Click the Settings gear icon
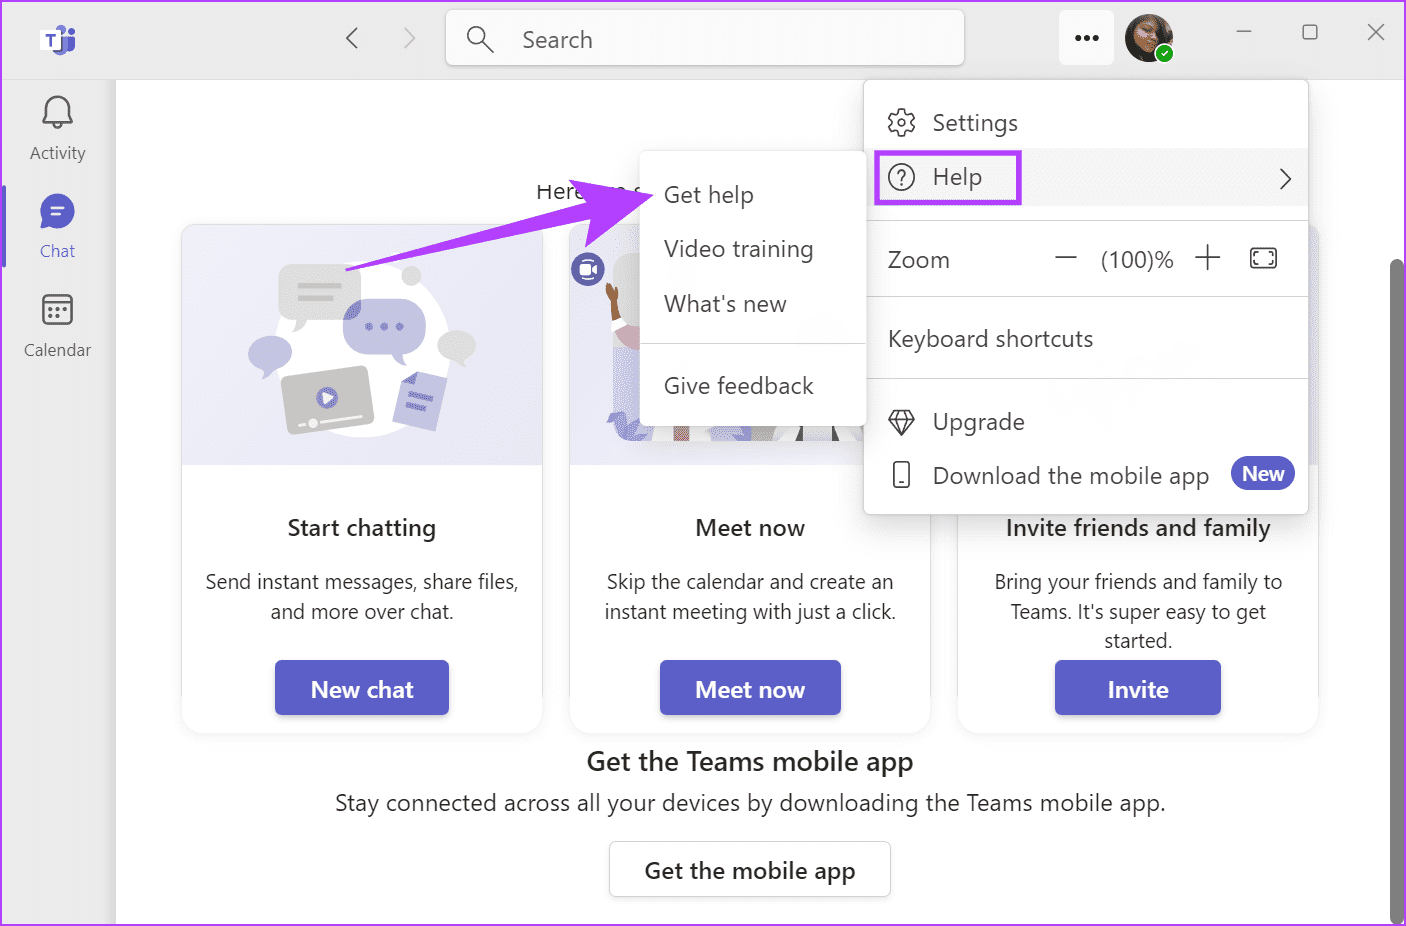The image size is (1406, 926). tap(901, 122)
